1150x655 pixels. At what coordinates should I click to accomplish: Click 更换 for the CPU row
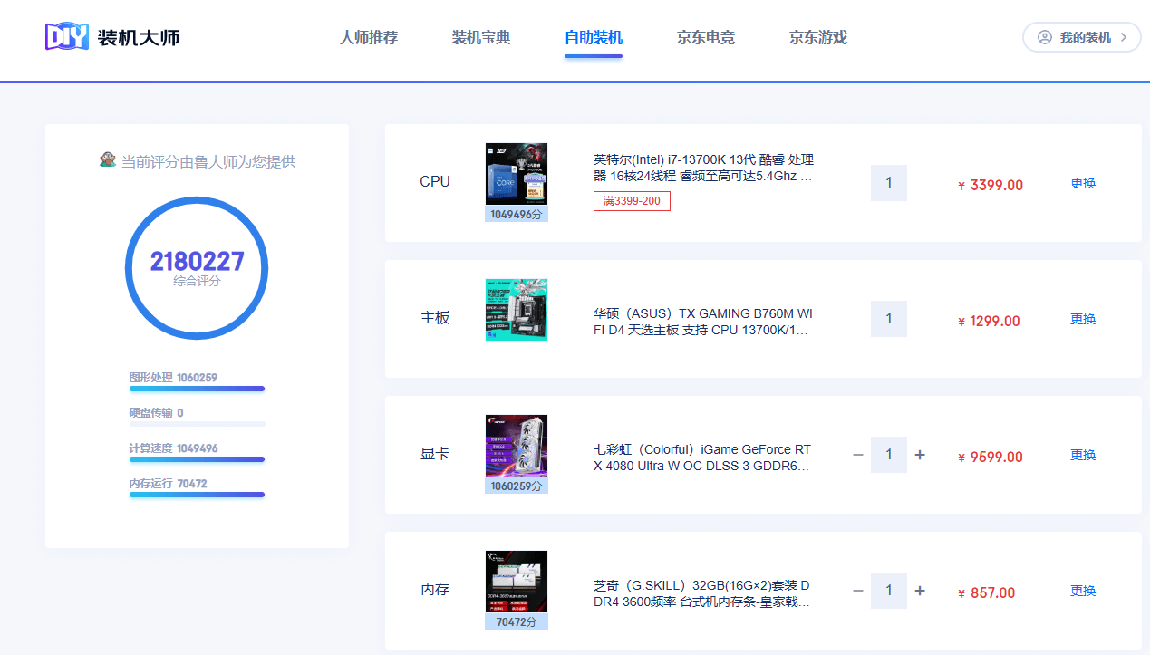coord(1083,183)
